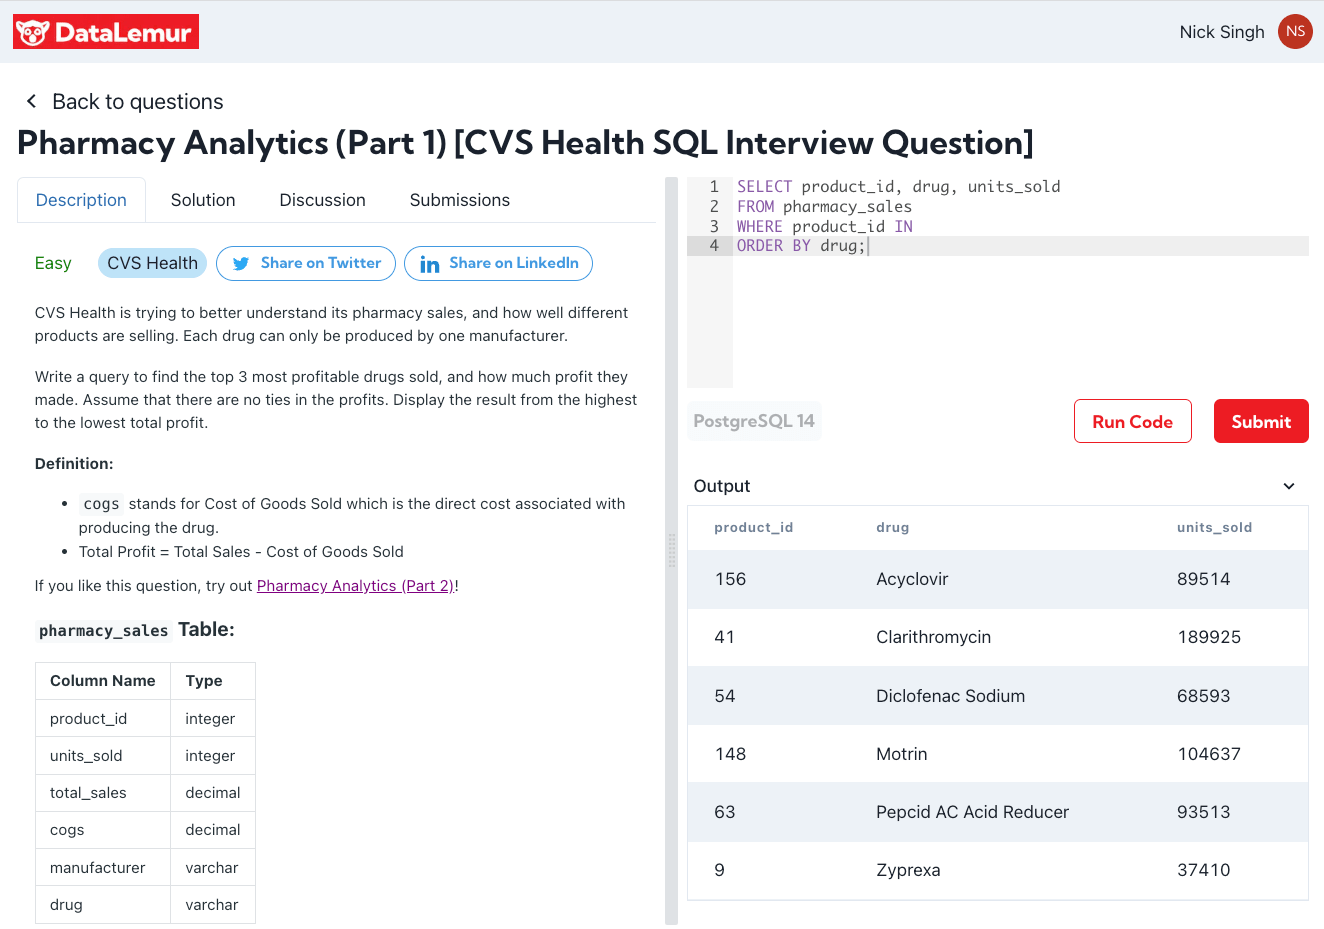The height and width of the screenshot is (929, 1324).
Task: Collapse the Output panel chevron
Action: (1289, 486)
